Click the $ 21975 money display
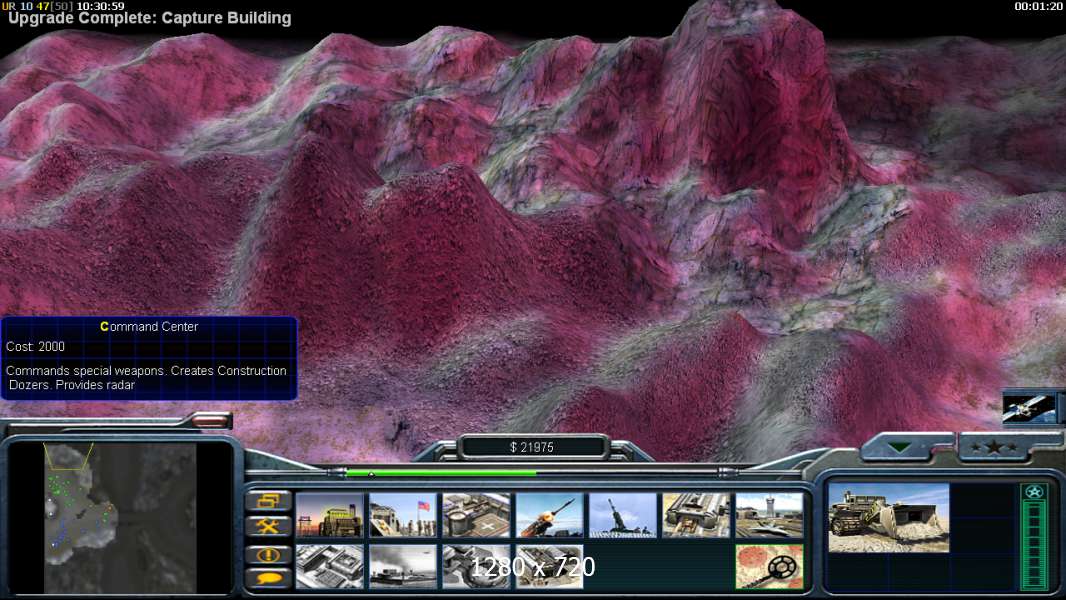The image size is (1066, 600). click(532, 447)
